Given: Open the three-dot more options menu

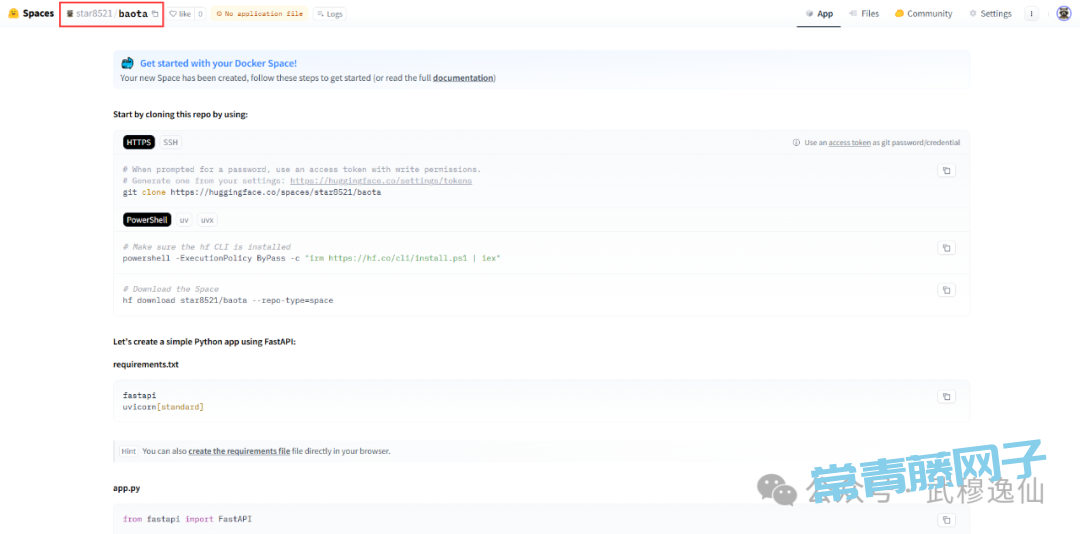Looking at the screenshot, I should 1032,14.
